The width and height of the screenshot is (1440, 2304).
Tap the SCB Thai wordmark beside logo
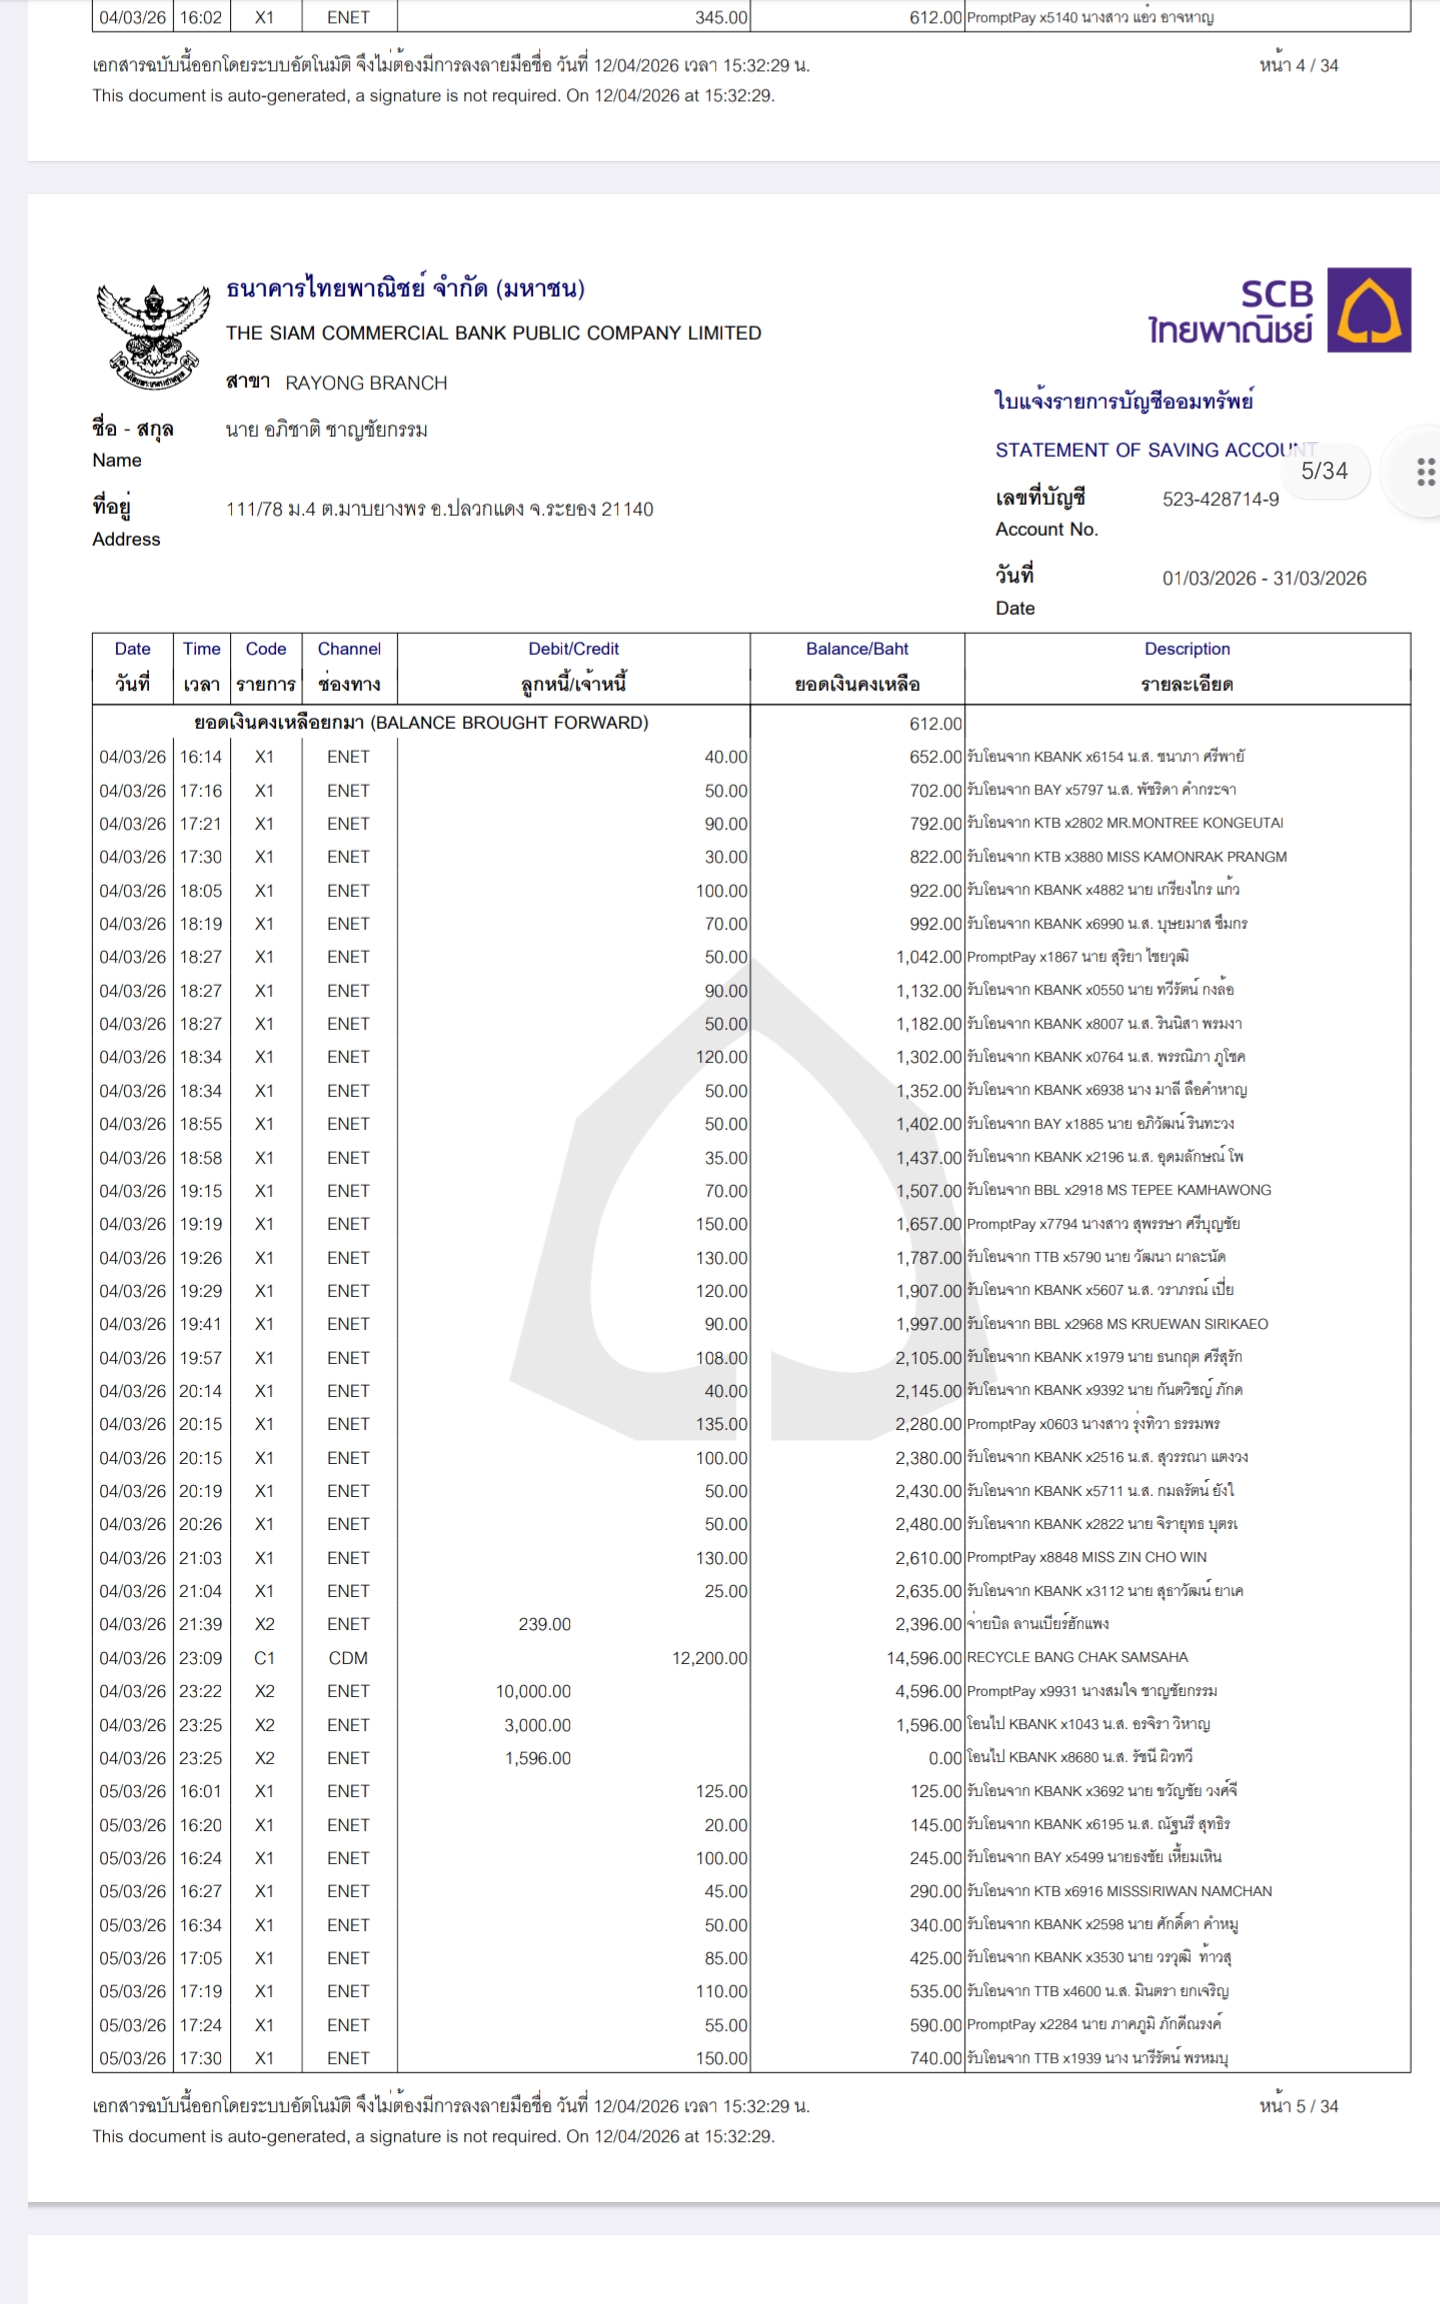pyautogui.click(x=1231, y=312)
